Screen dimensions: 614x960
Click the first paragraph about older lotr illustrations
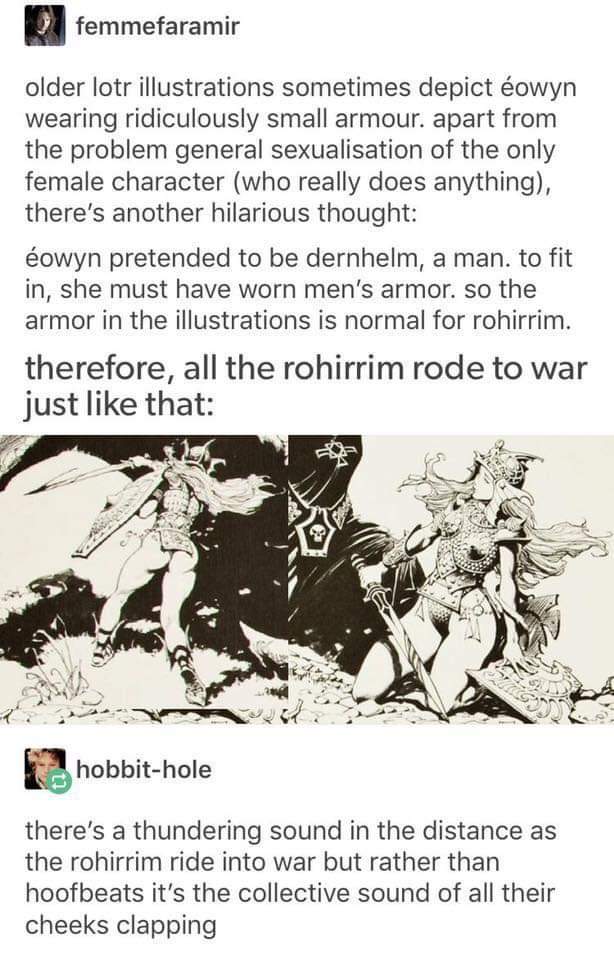(301, 150)
